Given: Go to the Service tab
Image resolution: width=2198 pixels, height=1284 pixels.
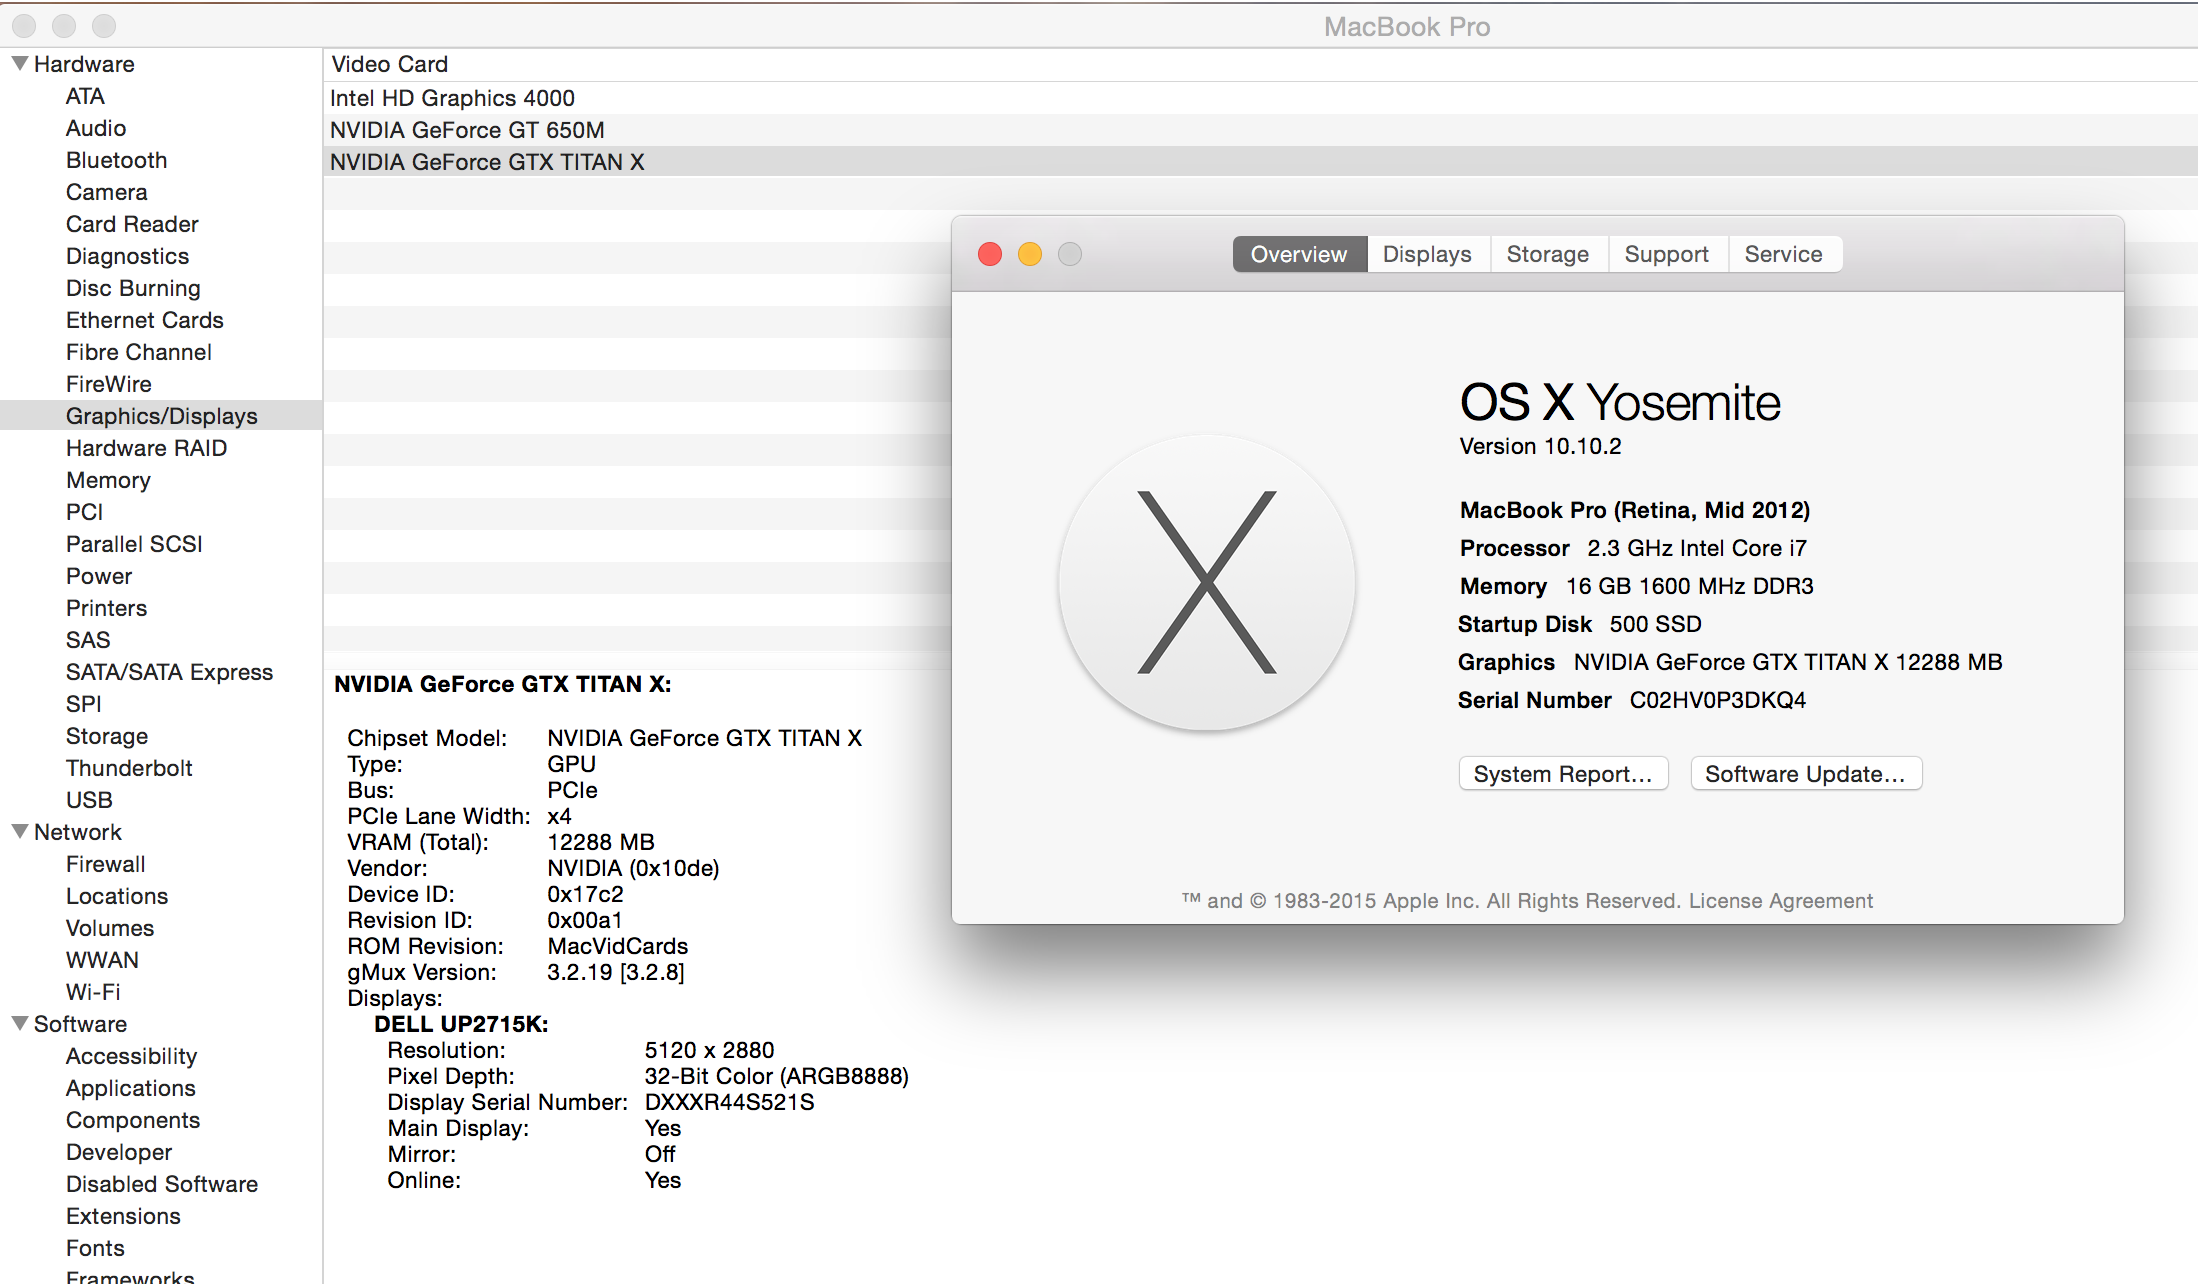Looking at the screenshot, I should 1783,254.
